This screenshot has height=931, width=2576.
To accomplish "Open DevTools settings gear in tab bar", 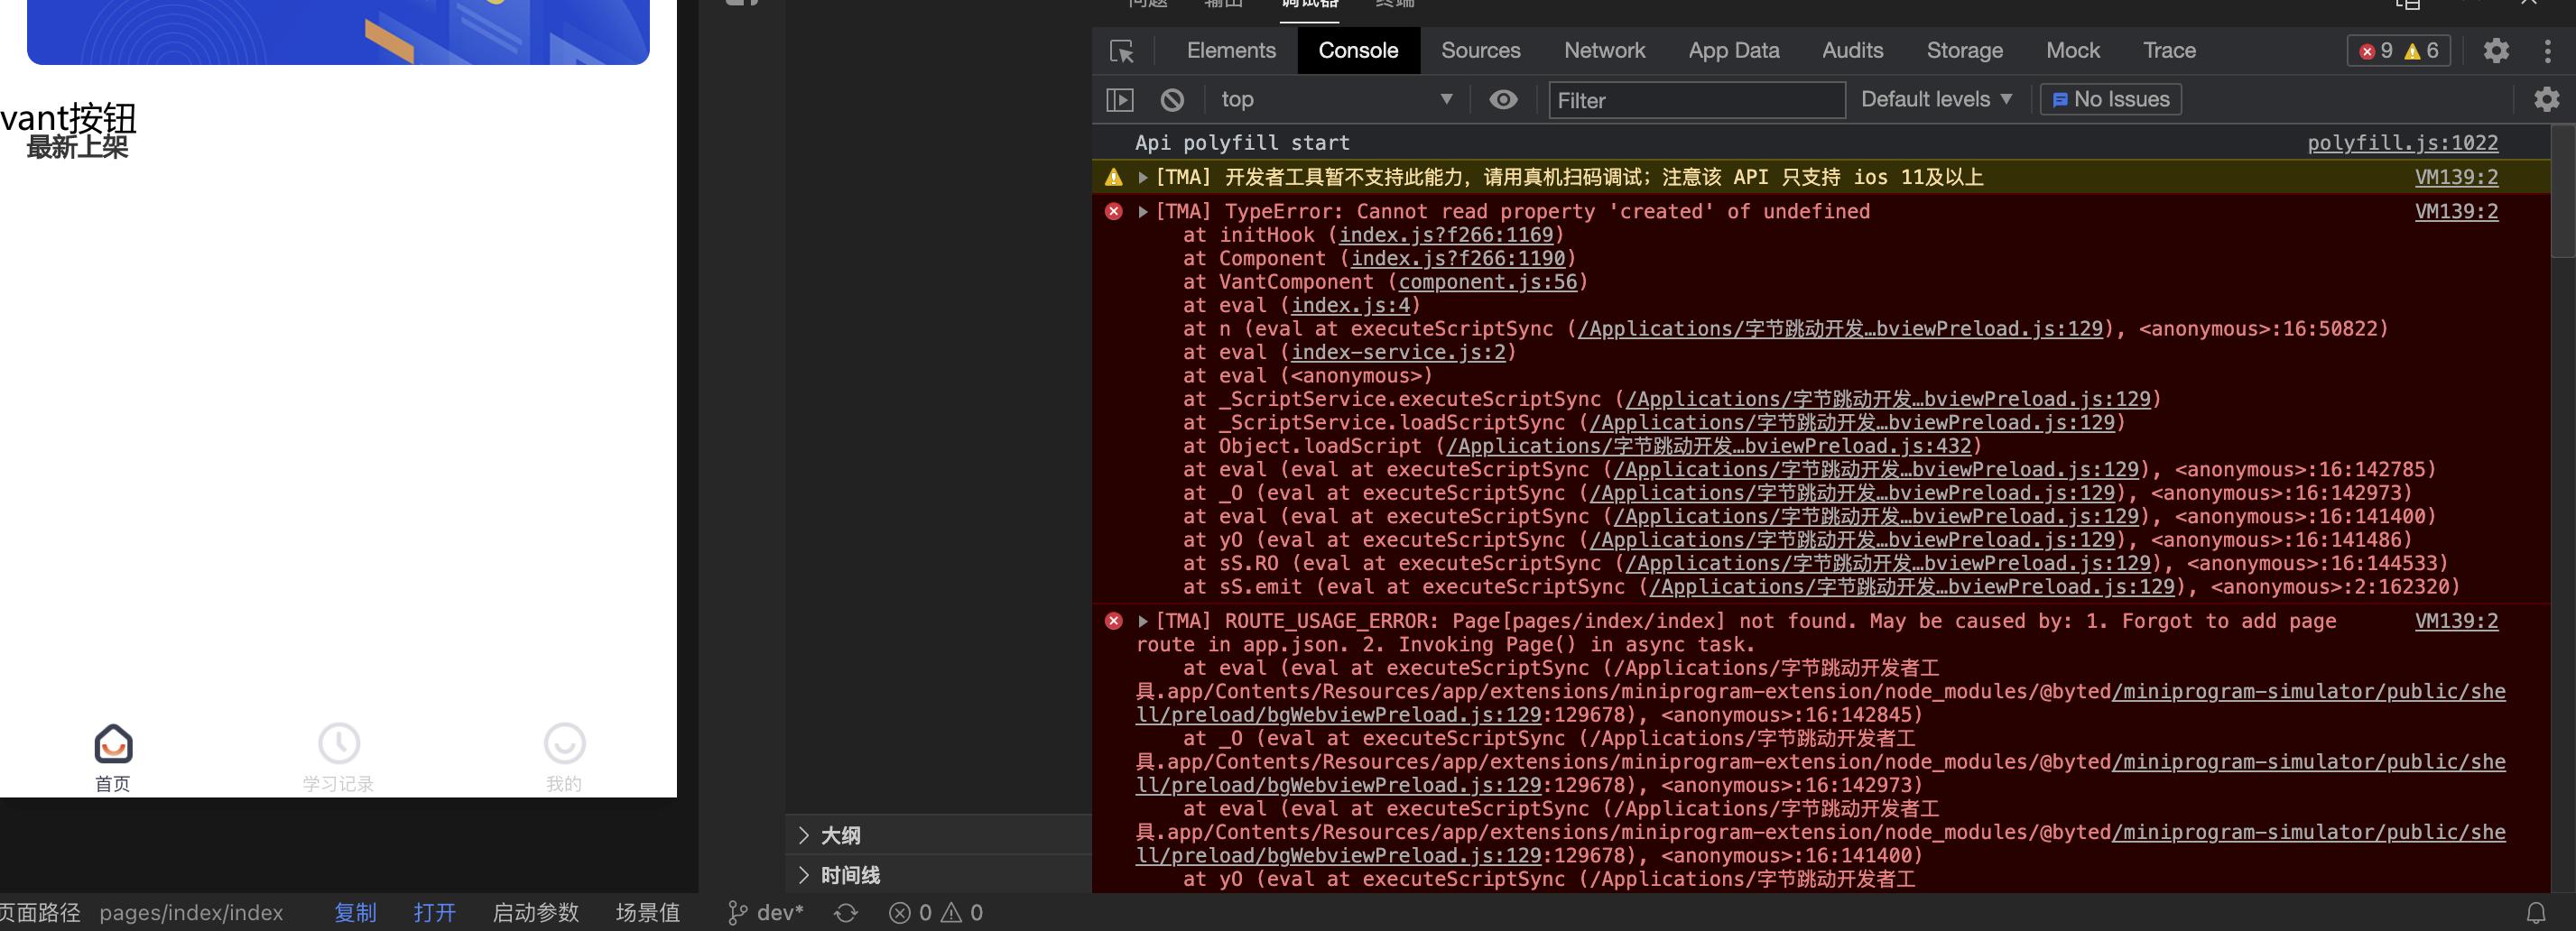I will click(x=2495, y=51).
